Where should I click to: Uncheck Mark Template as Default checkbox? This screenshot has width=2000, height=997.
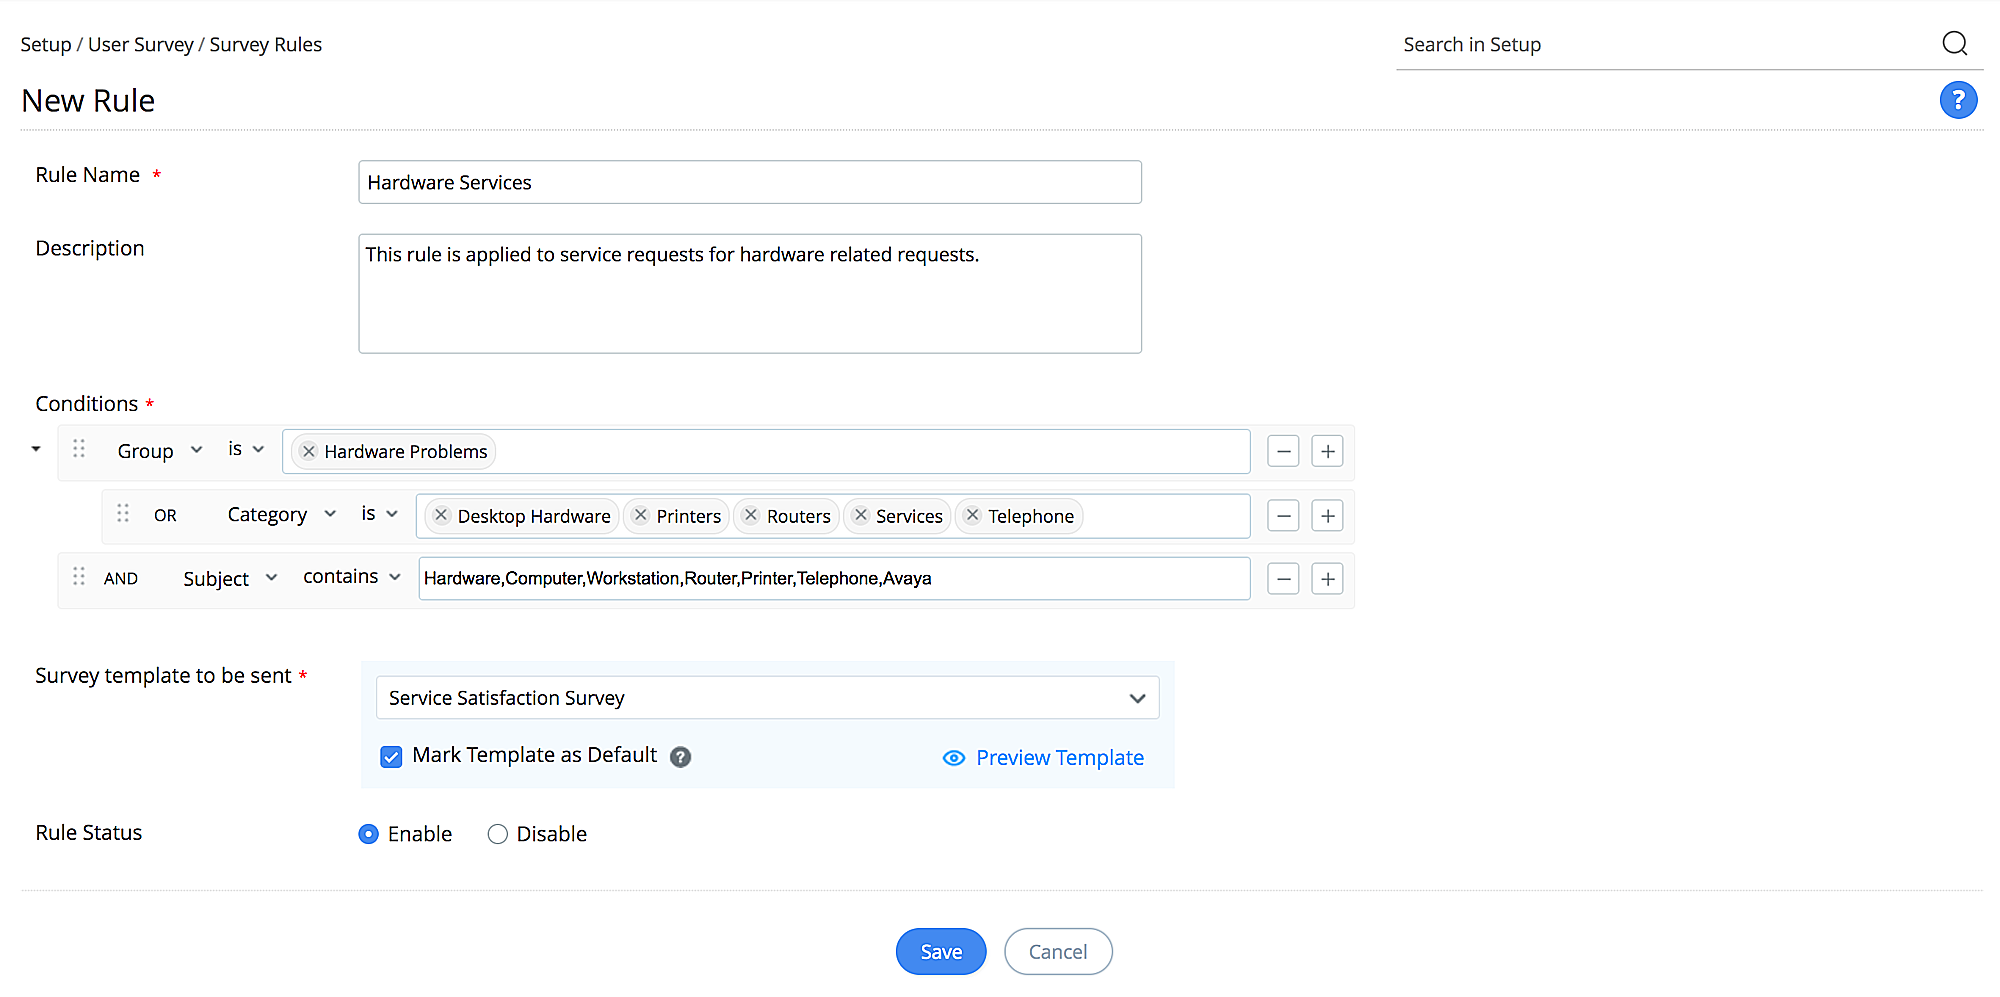pyautogui.click(x=391, y=757)
